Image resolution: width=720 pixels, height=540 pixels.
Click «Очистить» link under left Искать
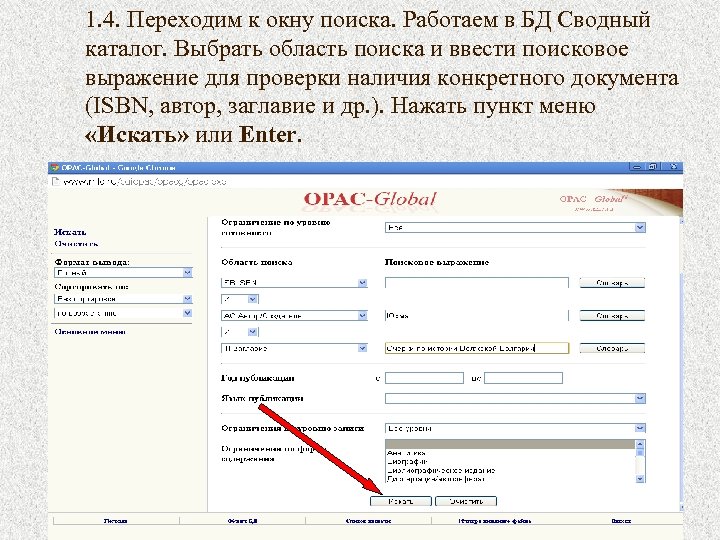click(76, 243)
